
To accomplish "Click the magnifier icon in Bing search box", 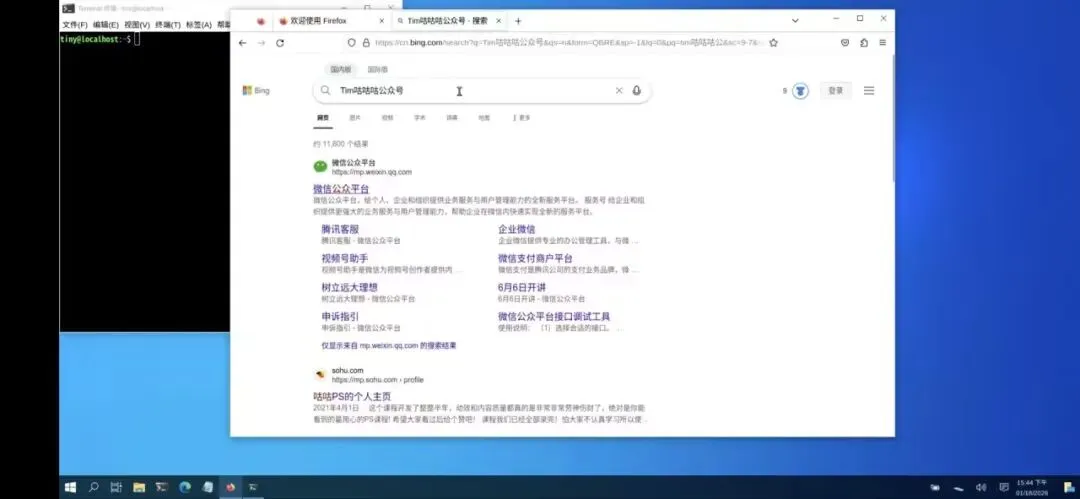I will 326,90.
